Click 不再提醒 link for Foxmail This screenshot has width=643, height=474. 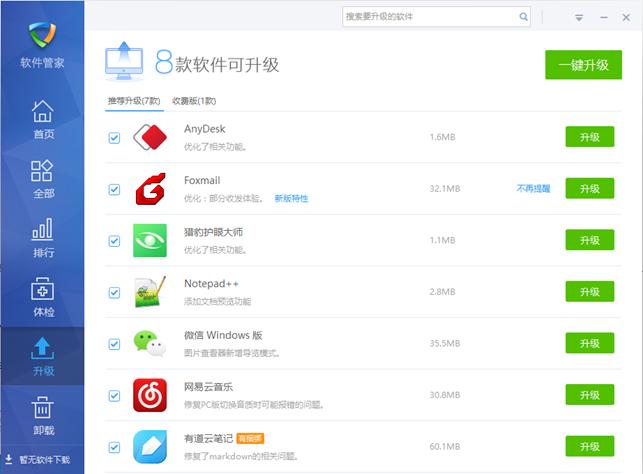coord(533,189)
